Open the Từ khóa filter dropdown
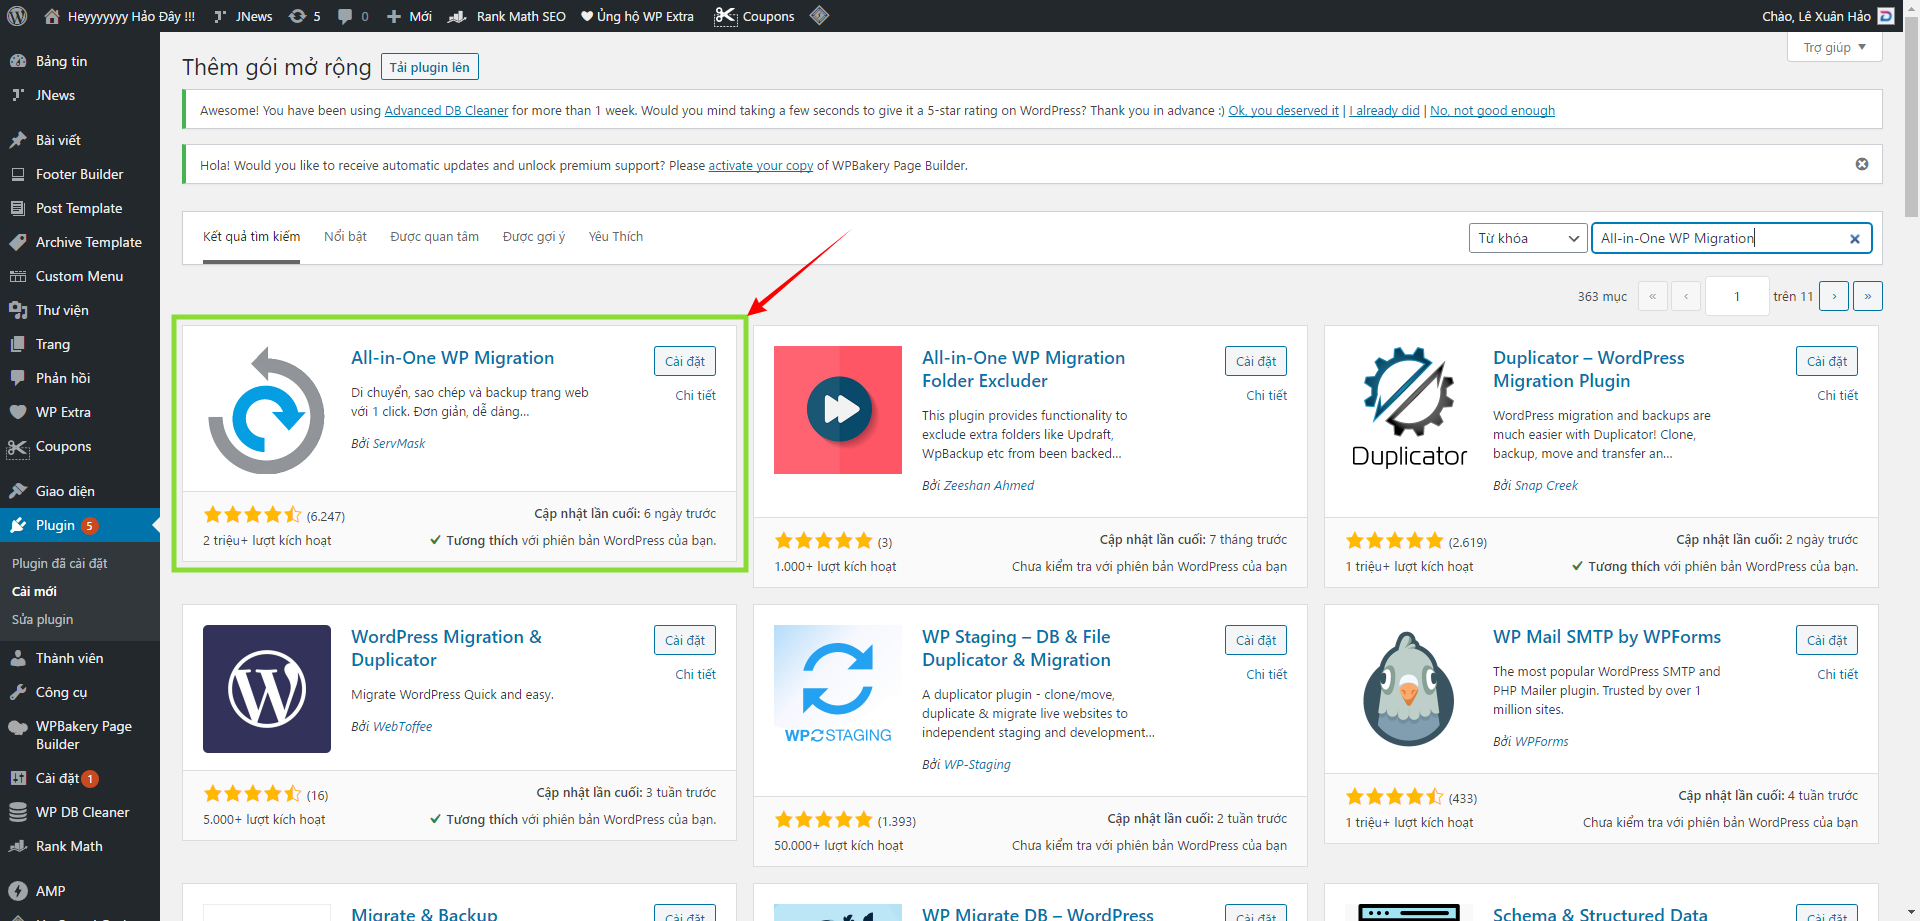This screenshot has width=1920, height=921. point(1527,238)
